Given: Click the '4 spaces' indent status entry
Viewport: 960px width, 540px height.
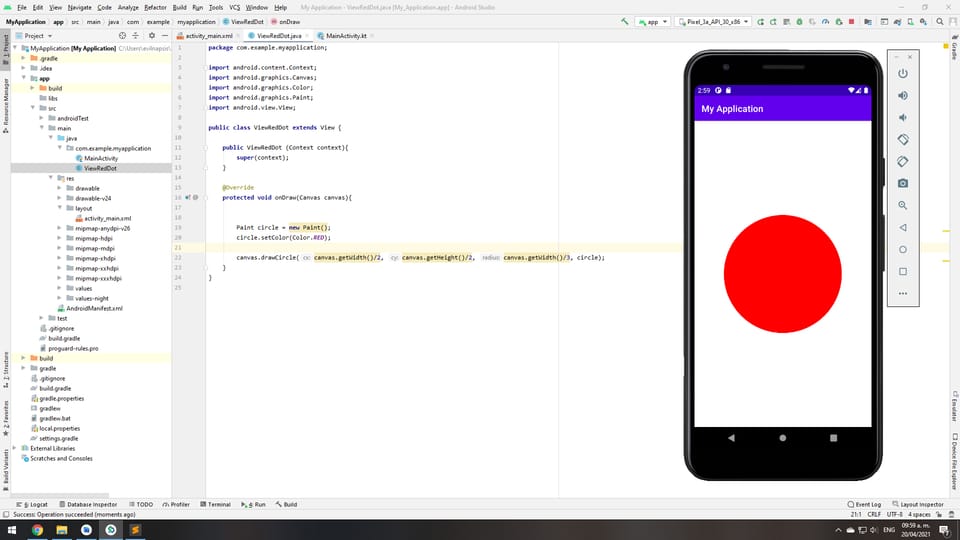Looking at the screenshot, I should pyautogui.click(x=919, y=514).
